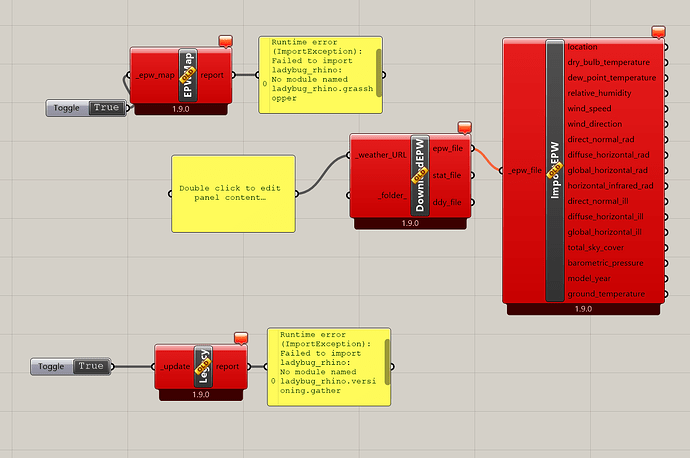This screenshot has height=458, width=690.
Task: Click the _update input on Legacy component
Action: pyautogui.click(x=173, y=366)
